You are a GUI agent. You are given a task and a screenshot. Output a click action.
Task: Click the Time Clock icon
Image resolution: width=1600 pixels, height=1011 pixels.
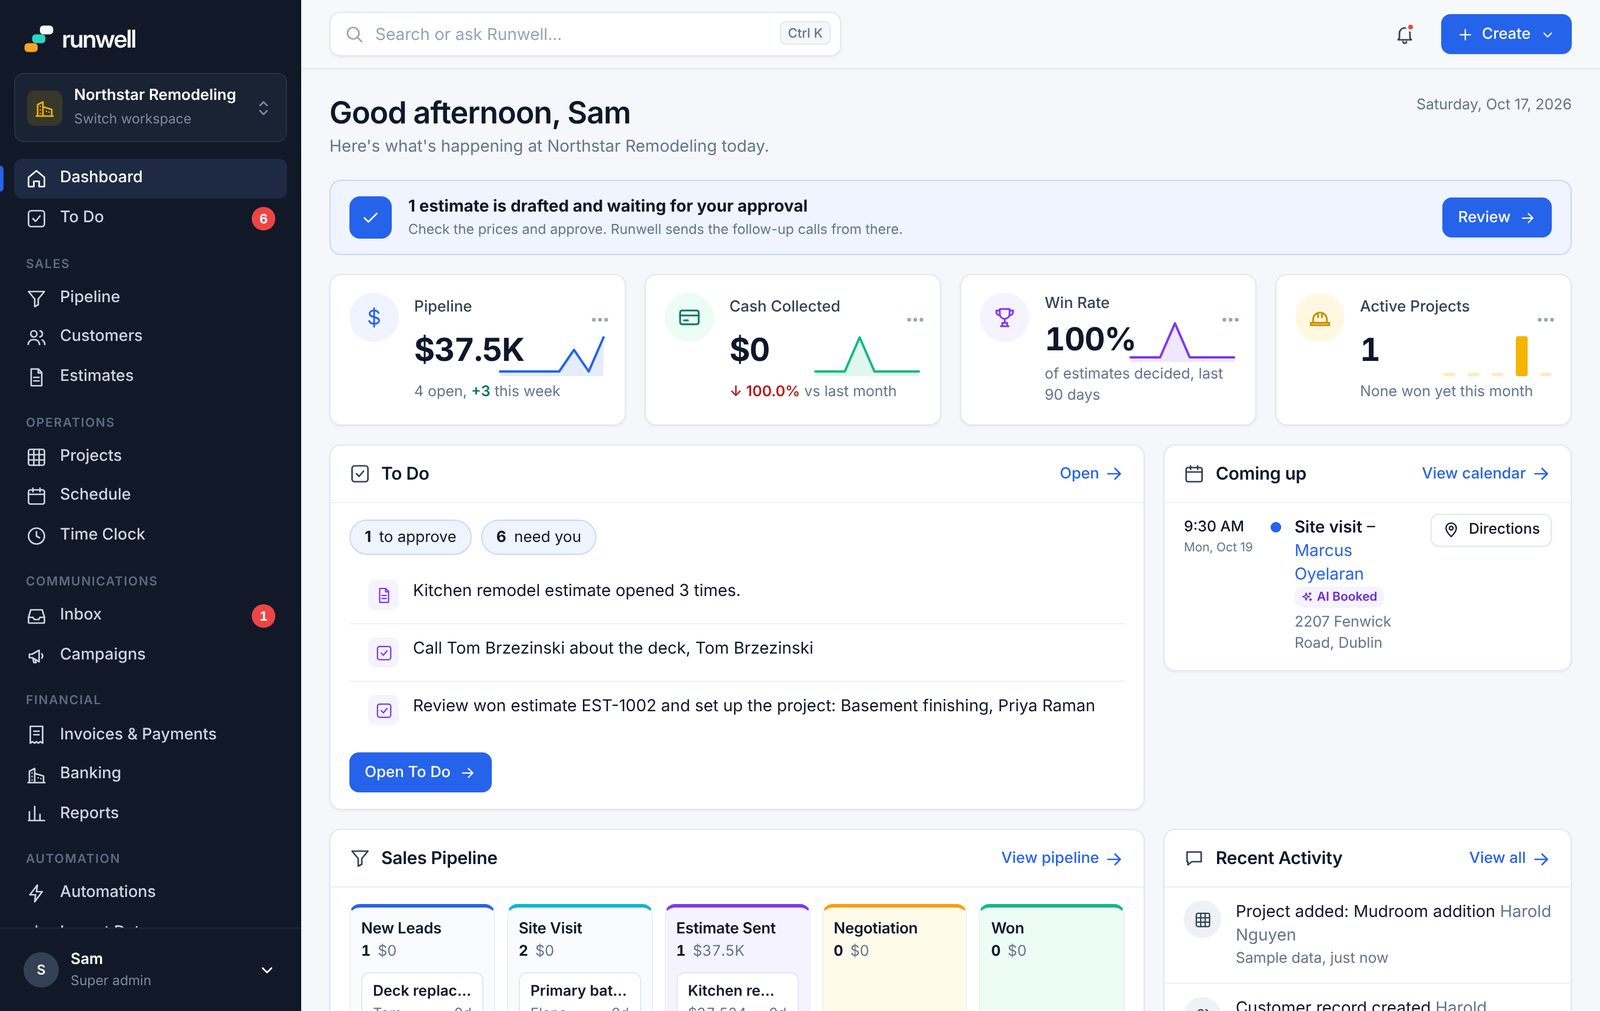[x=36, y=536]
